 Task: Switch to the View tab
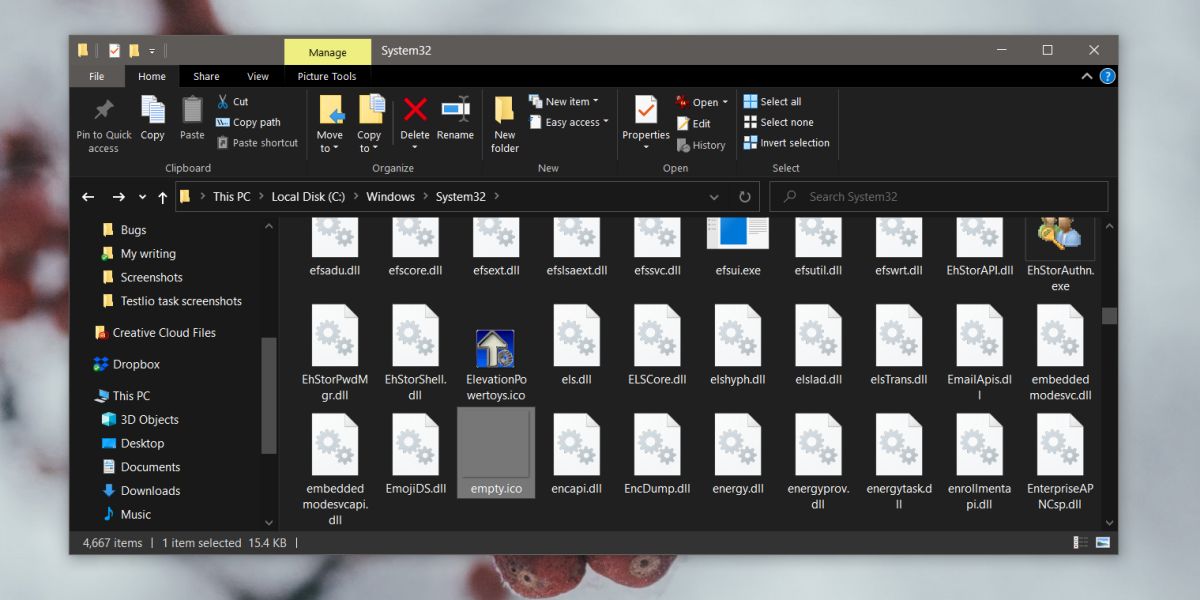point(258,76)
